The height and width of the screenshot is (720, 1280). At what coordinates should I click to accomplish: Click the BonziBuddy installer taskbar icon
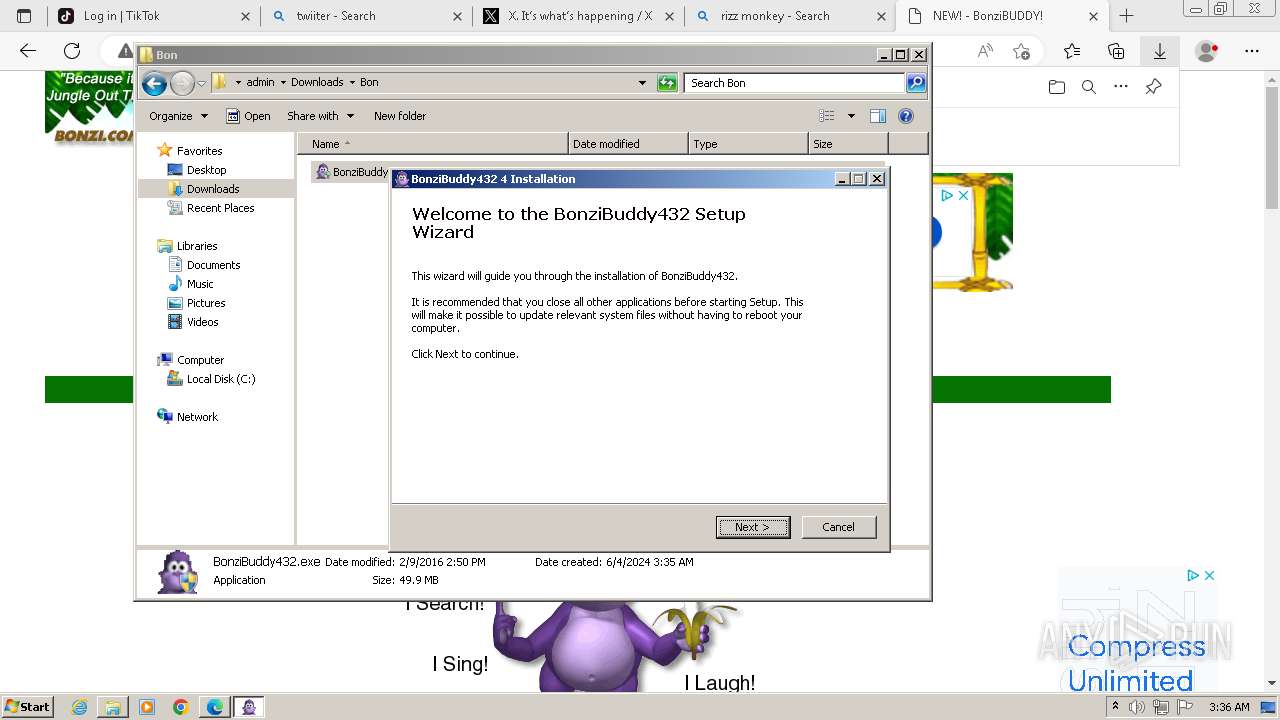point(249,707)
